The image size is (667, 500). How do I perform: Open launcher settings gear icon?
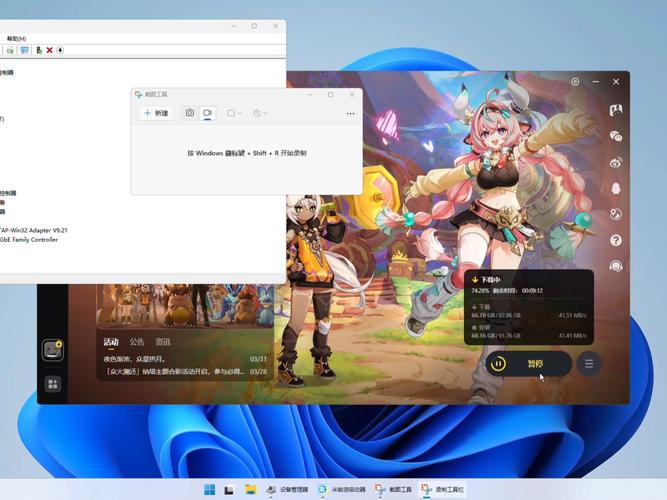click(x=575, y=82)
